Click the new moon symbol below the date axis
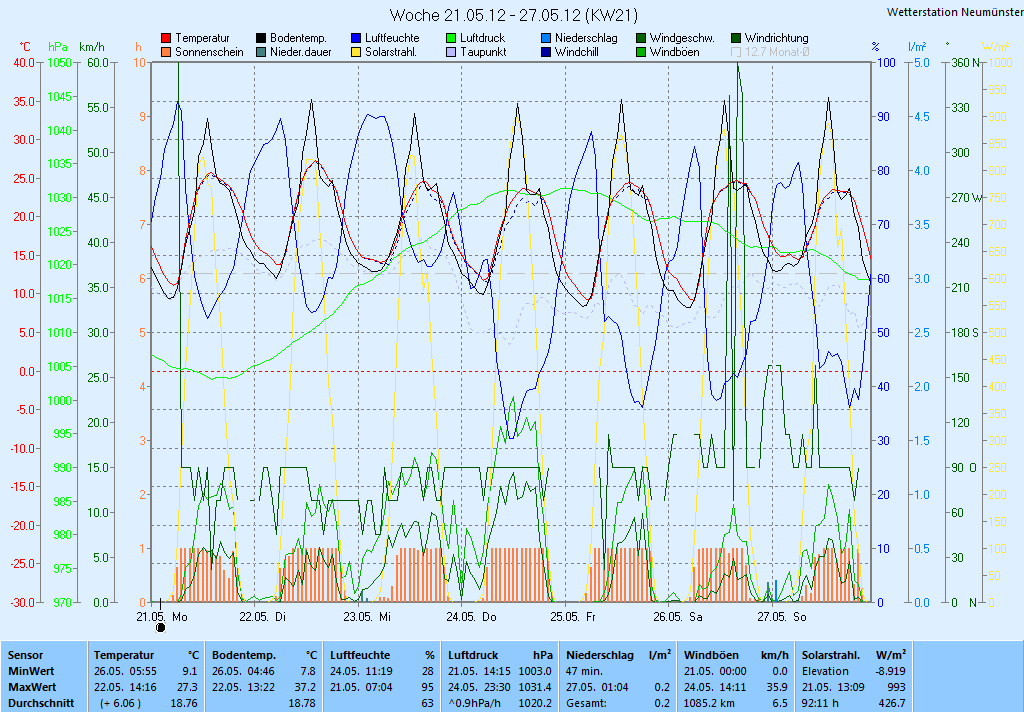1024x712 pixels. 161,628
